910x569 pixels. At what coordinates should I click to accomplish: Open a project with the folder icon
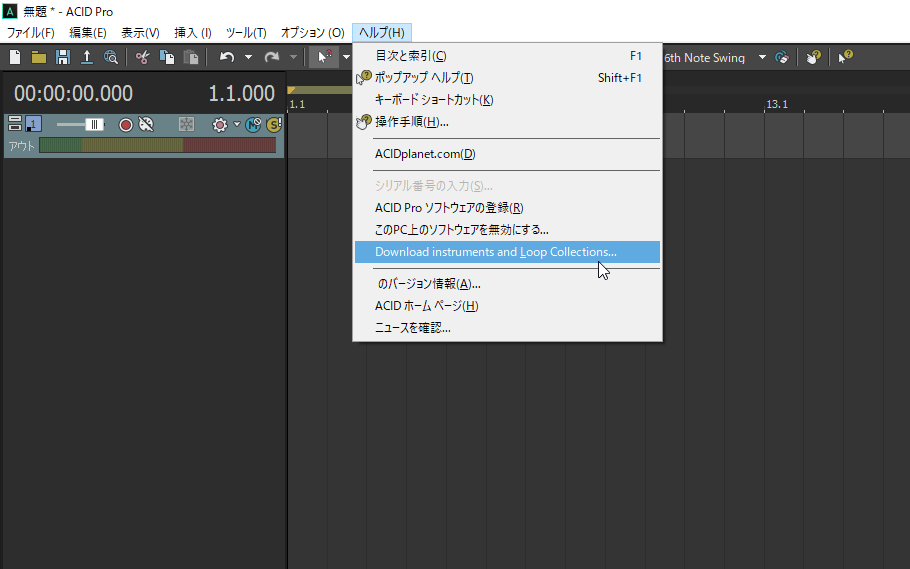[x=39, y=57]
